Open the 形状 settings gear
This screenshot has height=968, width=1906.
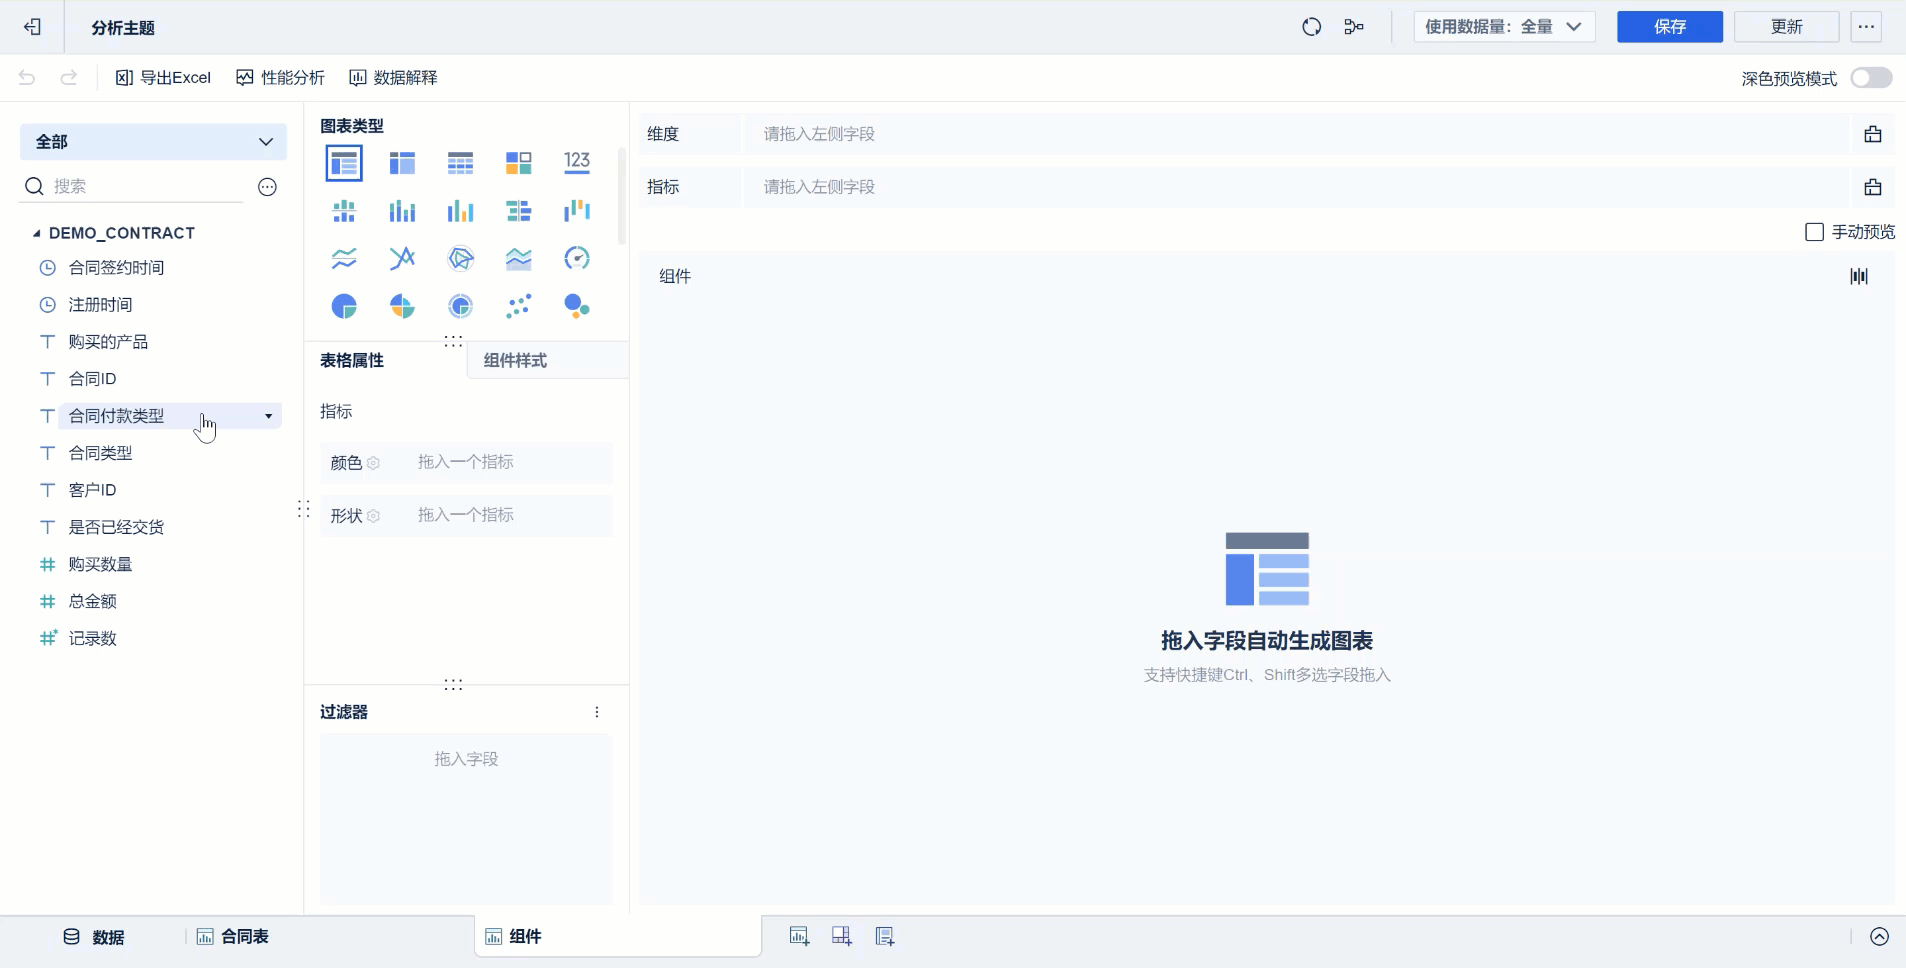coord(374,516)
